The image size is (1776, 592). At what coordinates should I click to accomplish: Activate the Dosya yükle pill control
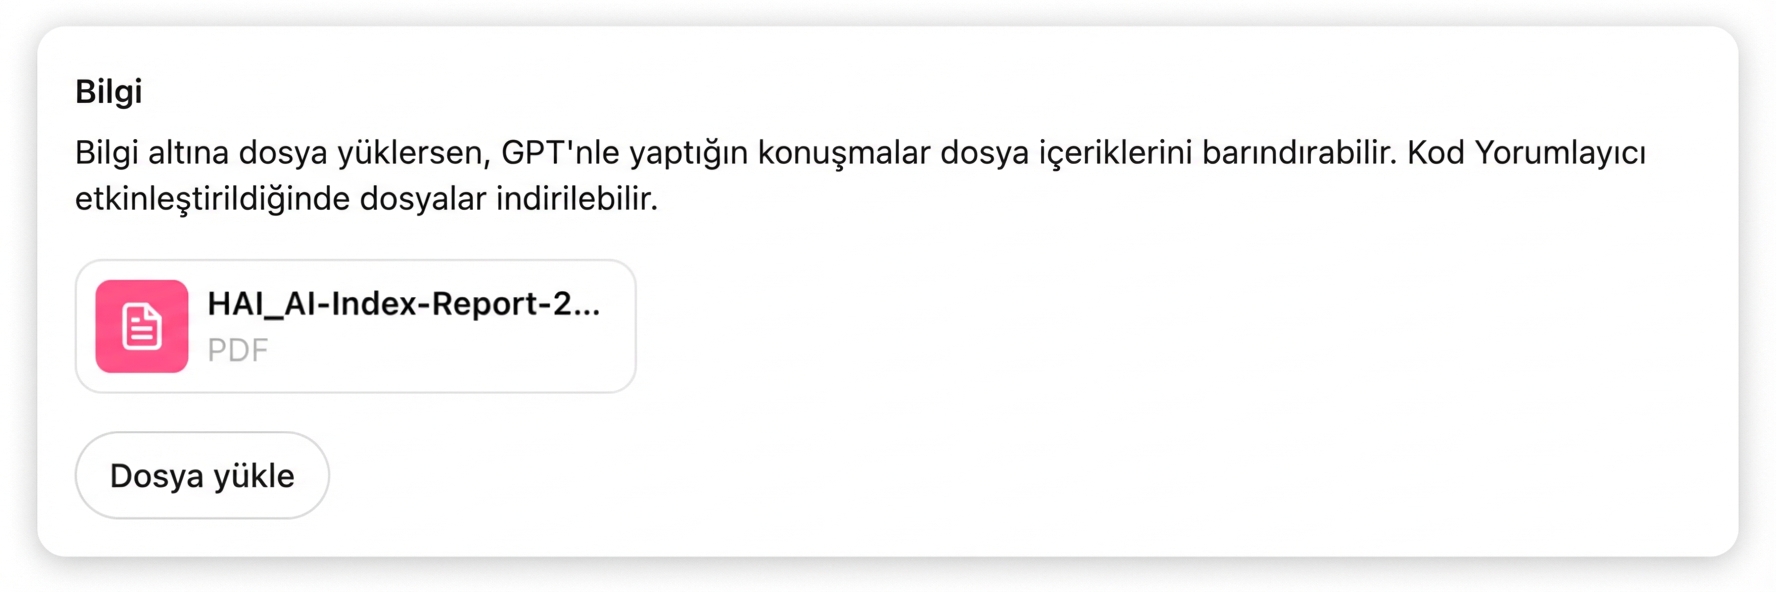pos(201,475)
